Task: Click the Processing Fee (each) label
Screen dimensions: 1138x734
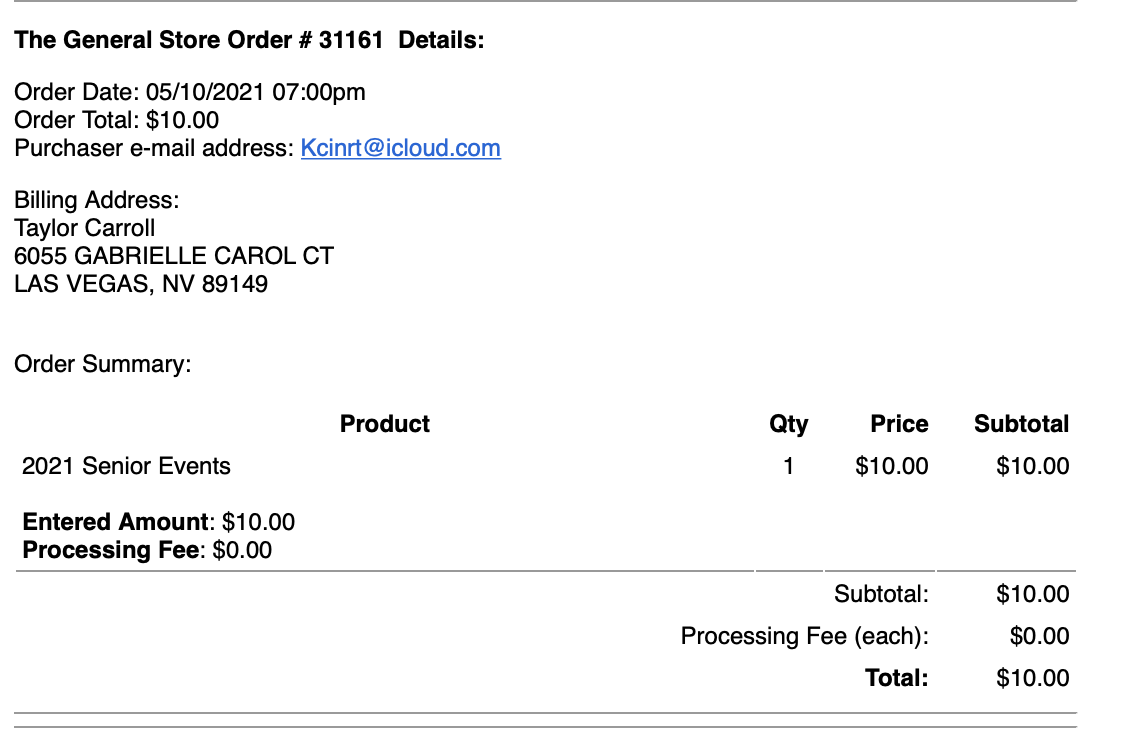Action: 804,636
